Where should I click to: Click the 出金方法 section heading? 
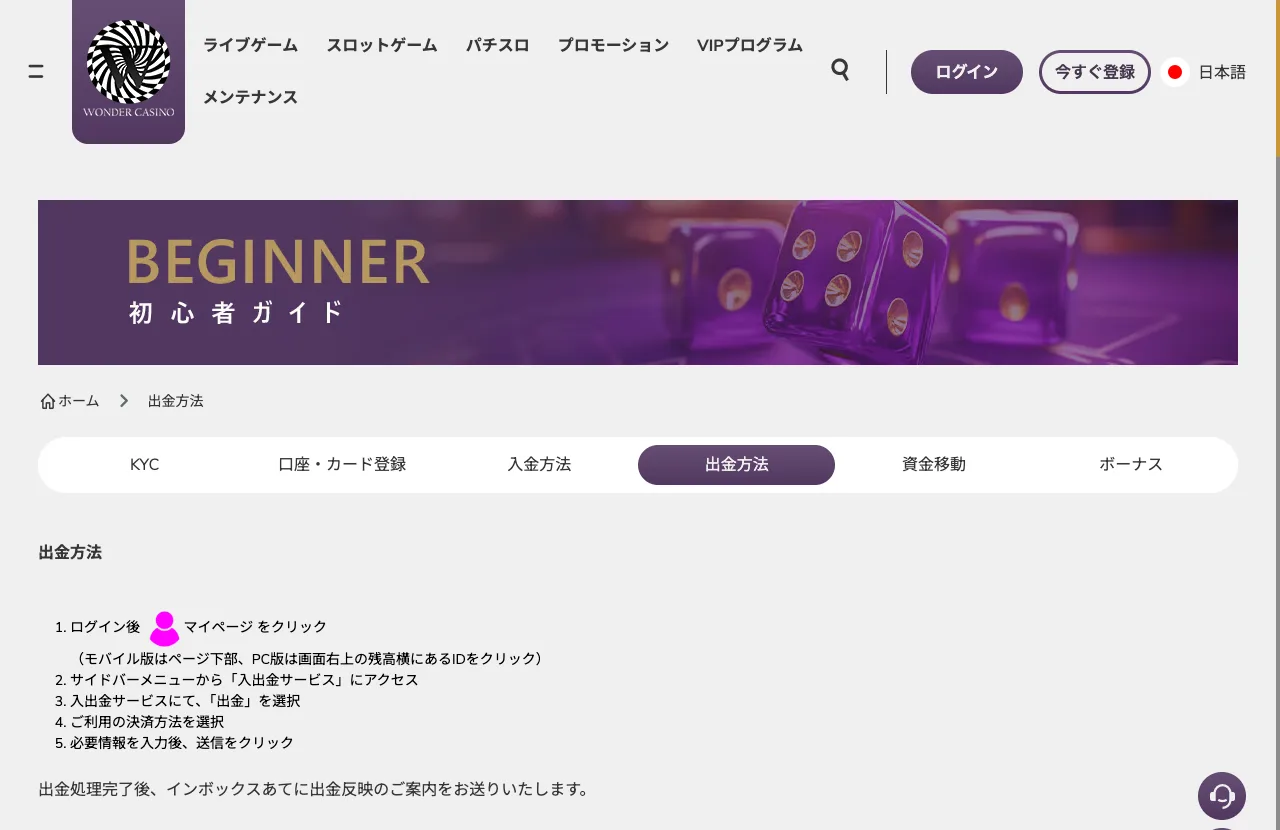tap(70, 552)
